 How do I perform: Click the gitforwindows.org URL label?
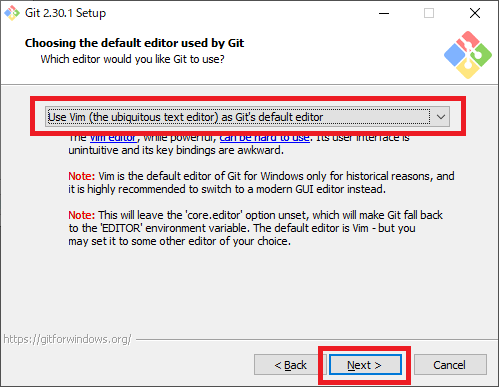pos(67,339)
